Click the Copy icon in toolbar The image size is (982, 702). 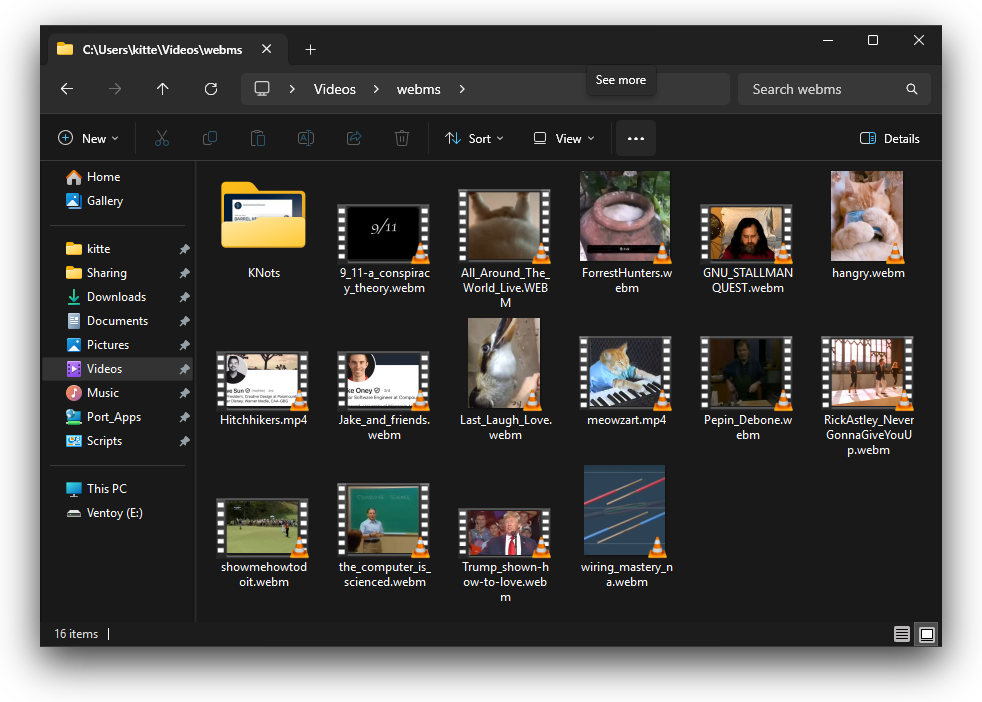pyautogui.click(x=210, y=138)
